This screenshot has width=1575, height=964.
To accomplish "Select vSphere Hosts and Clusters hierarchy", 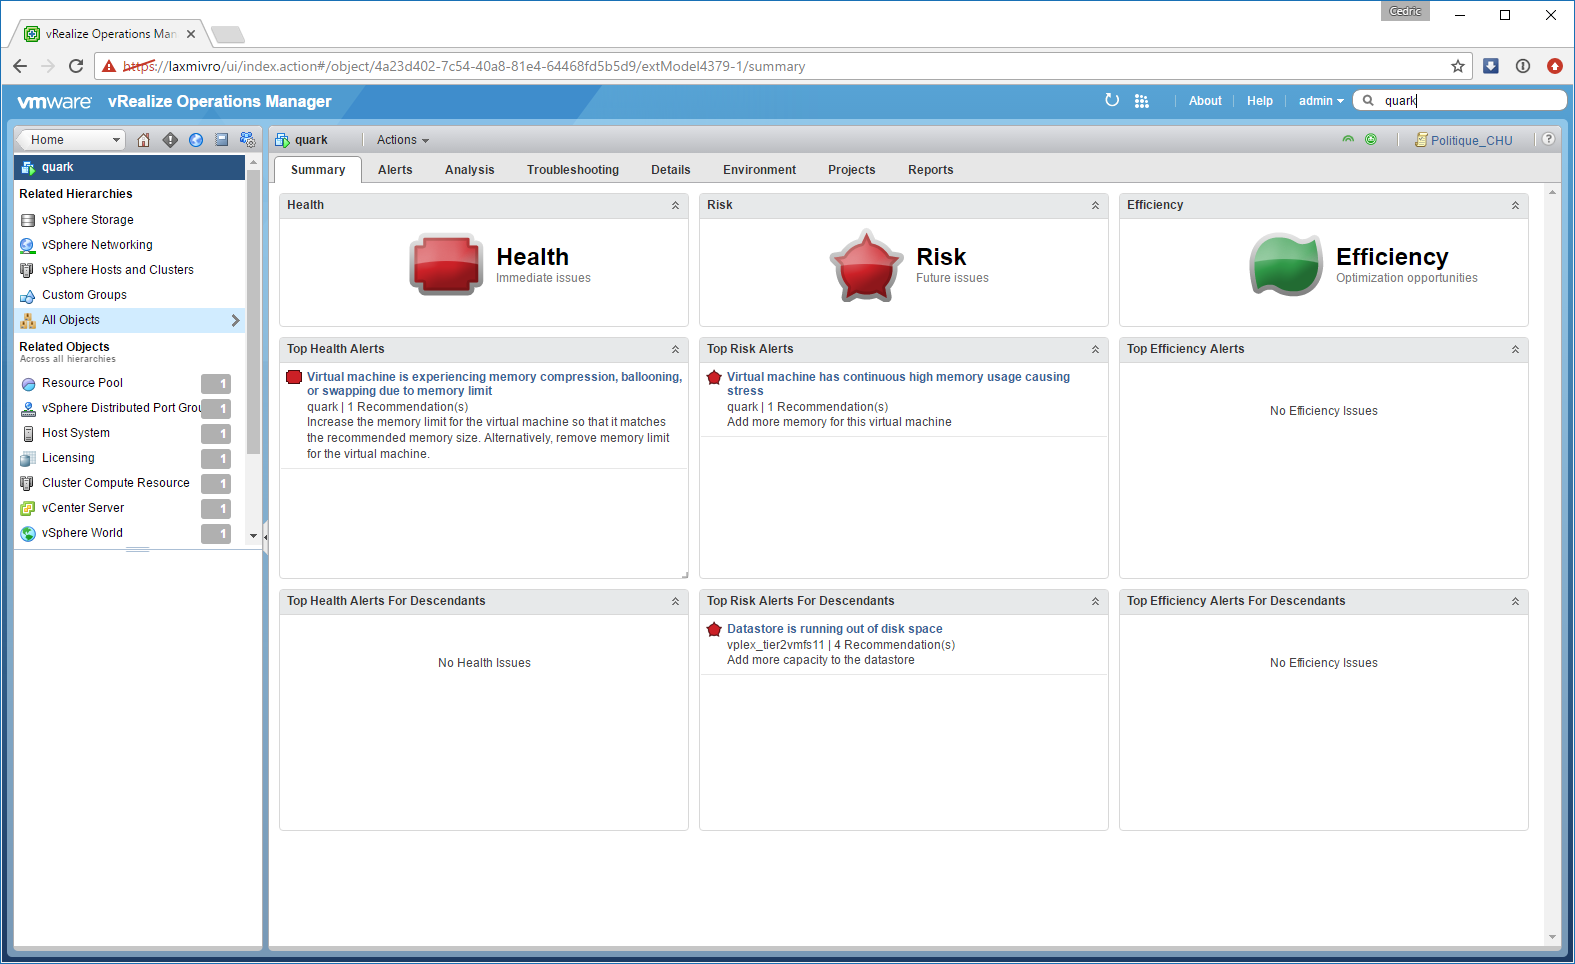I will point(118,270).
